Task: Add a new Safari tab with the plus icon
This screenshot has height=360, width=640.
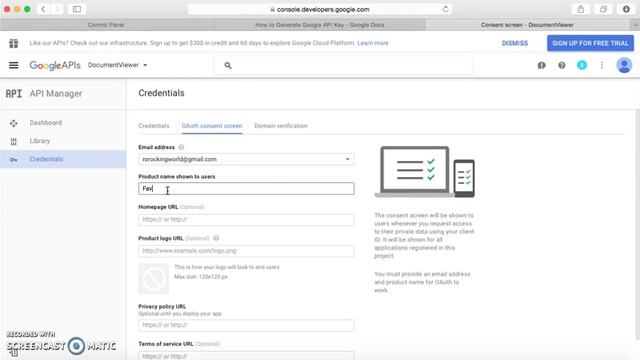Action: click(x=636, y=25)
